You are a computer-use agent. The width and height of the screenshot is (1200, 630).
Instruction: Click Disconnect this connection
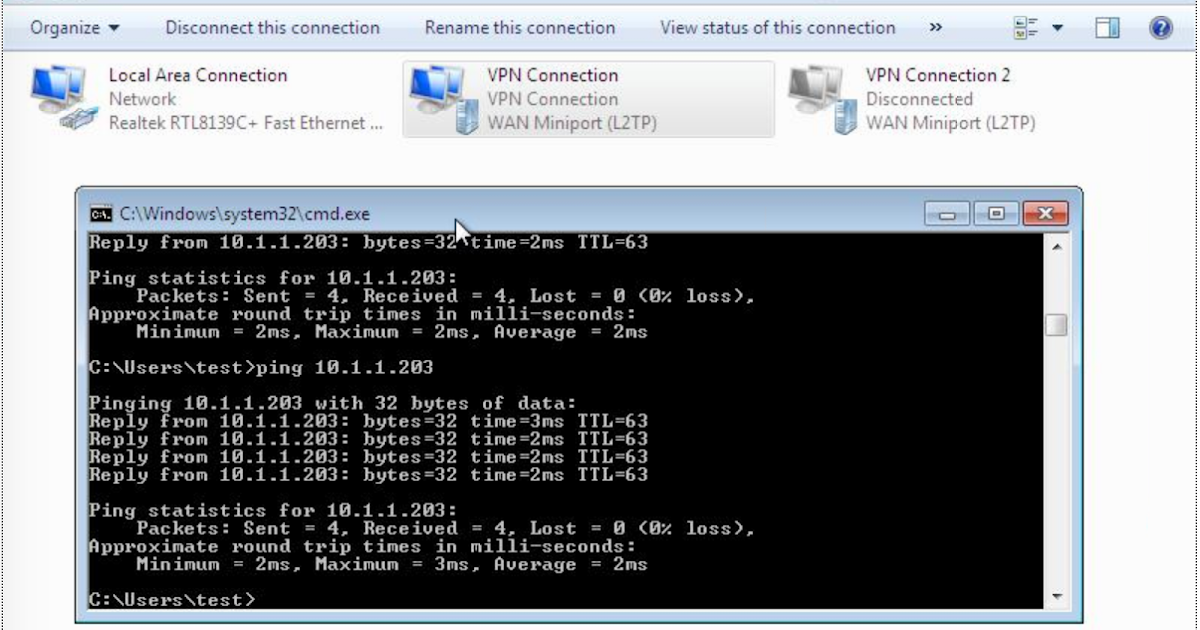click(272, 28)
